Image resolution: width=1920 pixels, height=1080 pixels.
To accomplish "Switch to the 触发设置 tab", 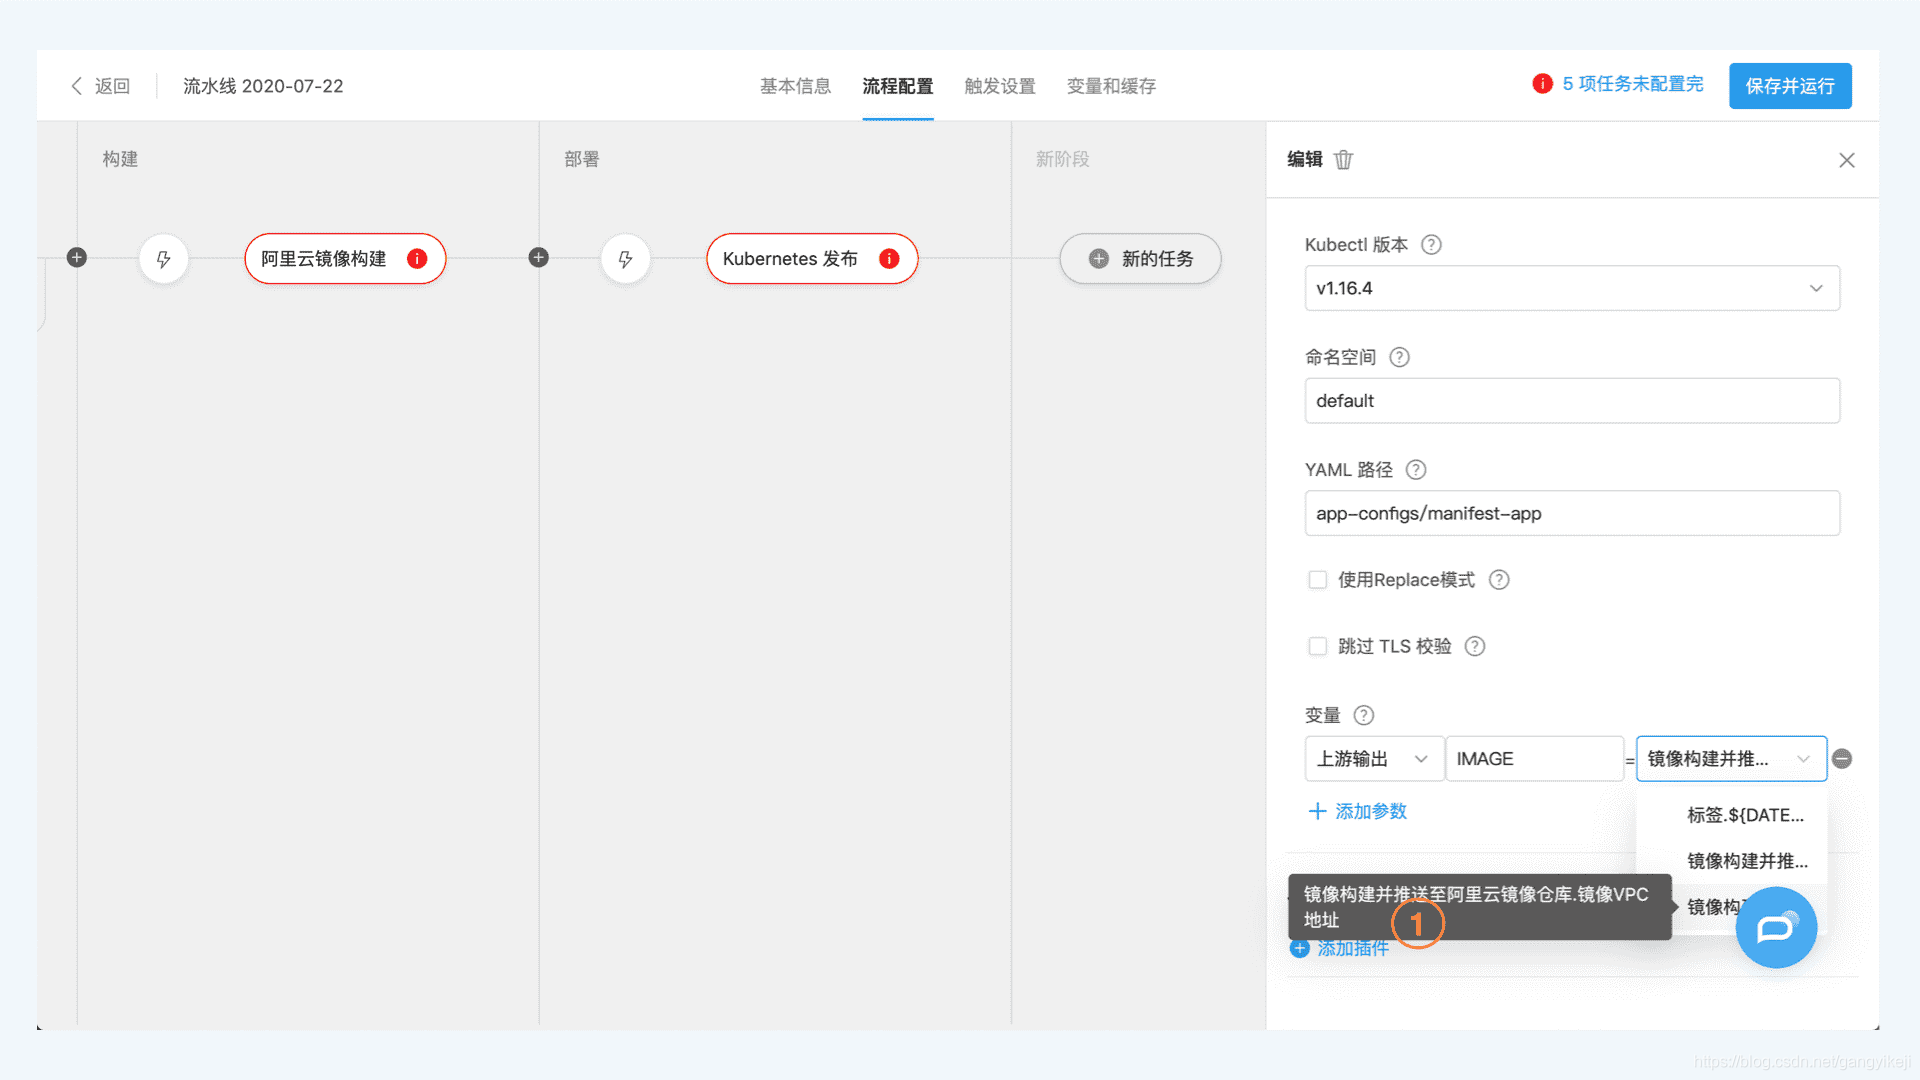I will (999, 86).
